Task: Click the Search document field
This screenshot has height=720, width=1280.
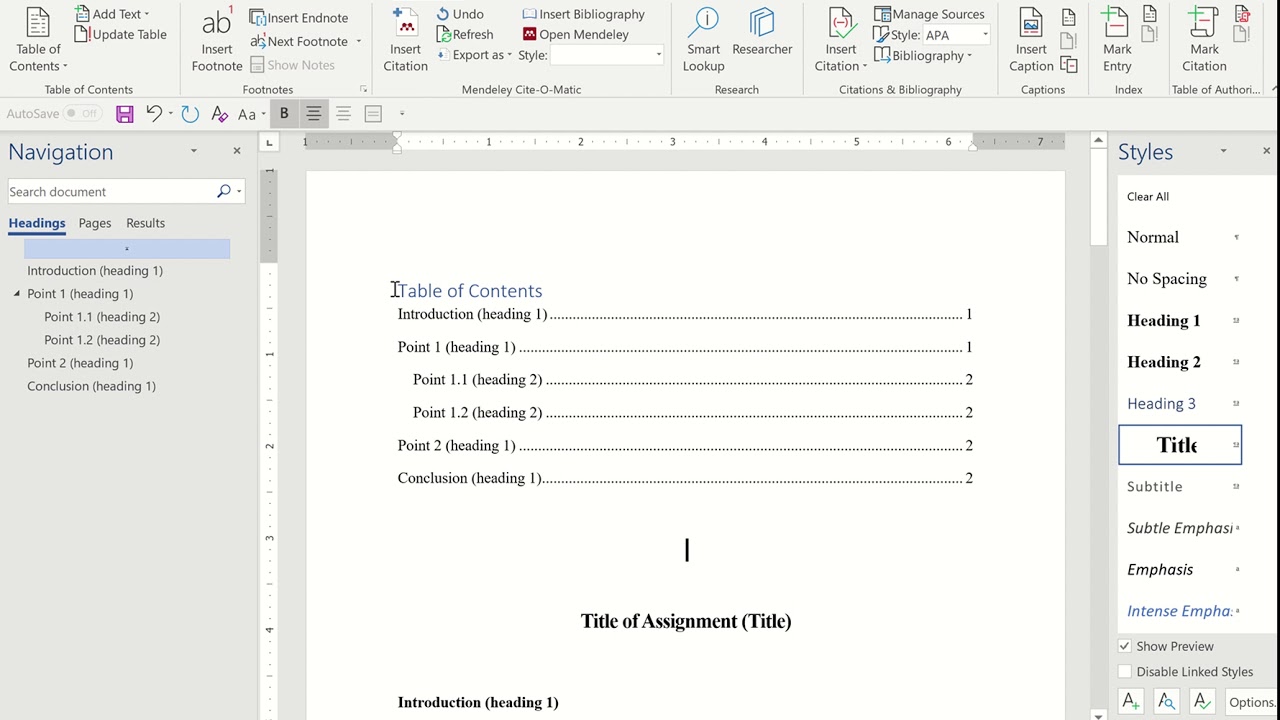Action: (x=110, y=192)
